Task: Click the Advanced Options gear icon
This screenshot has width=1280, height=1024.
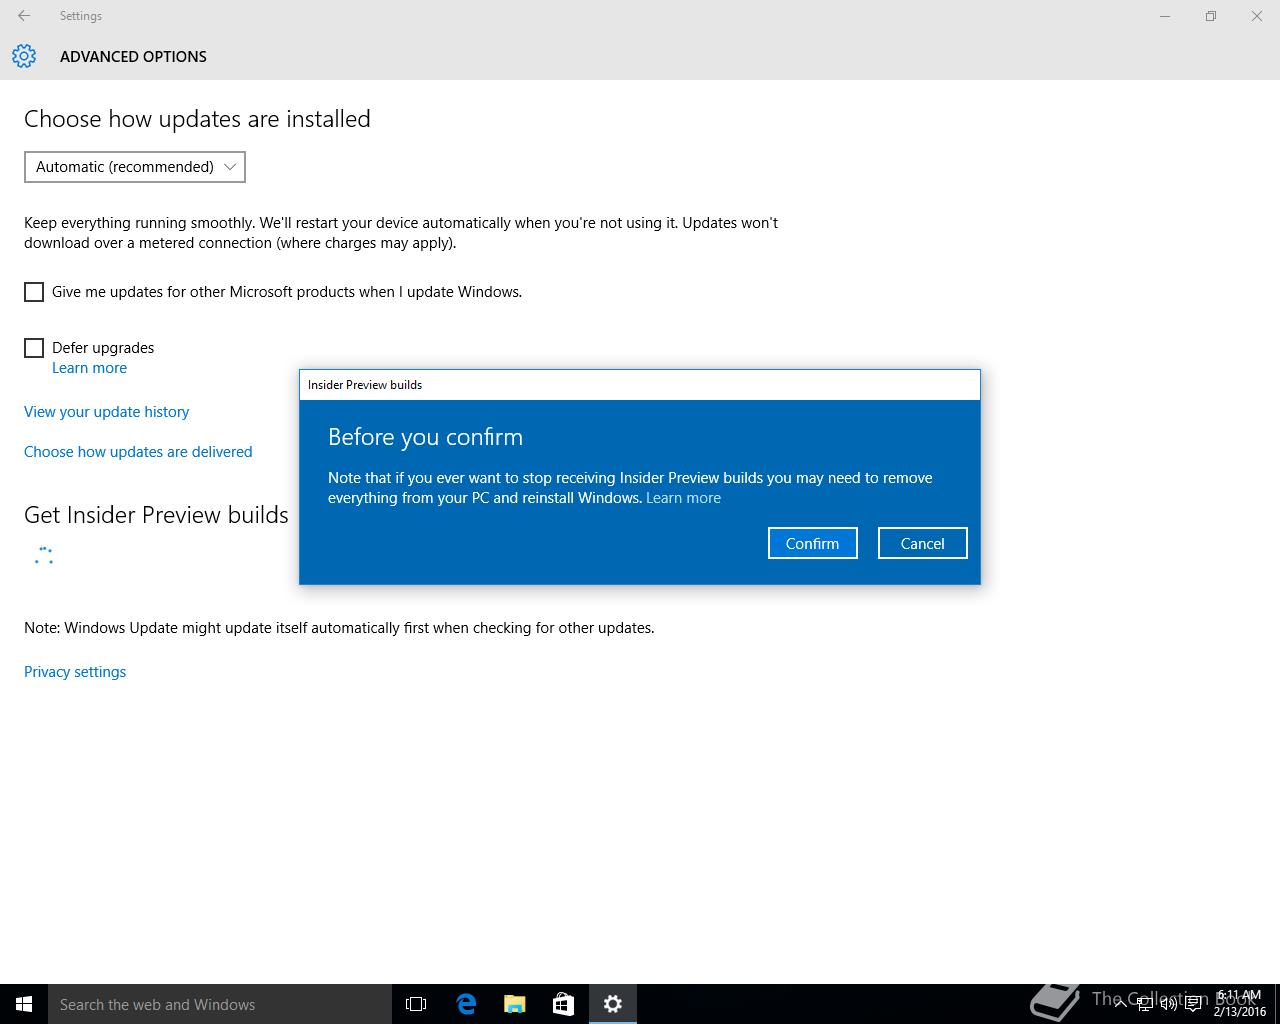Action: pyautogui.click(x=24, y=56)
